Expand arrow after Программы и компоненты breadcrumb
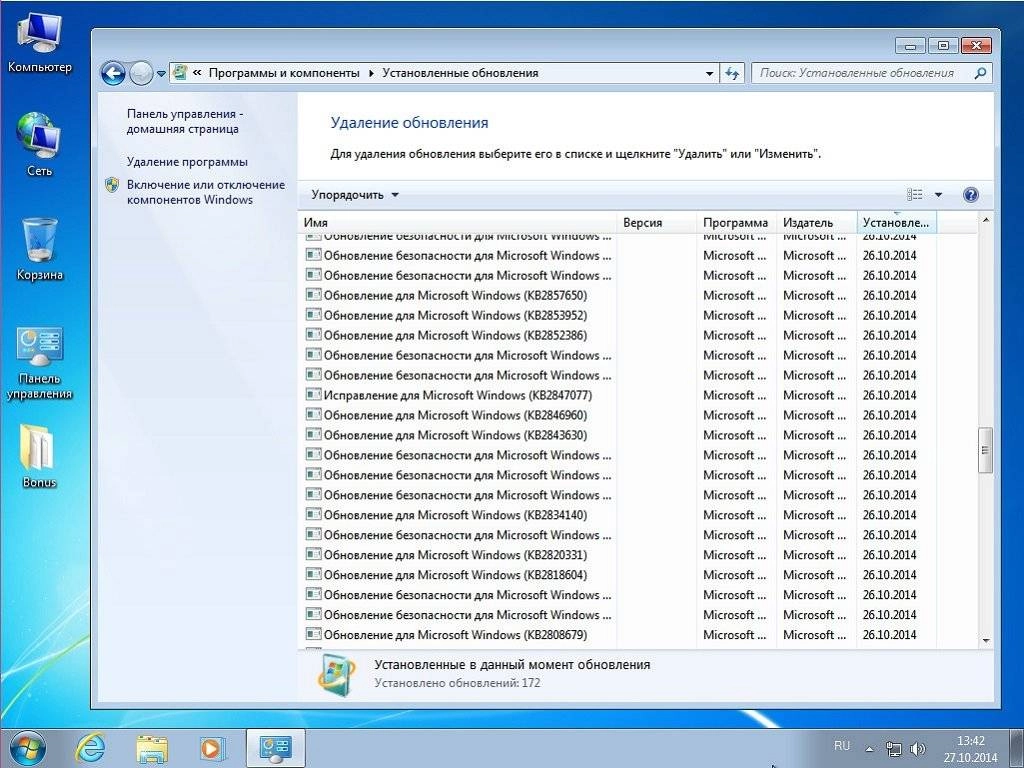The height and width of the screenshot is (768, 1024). coord(371,73)
